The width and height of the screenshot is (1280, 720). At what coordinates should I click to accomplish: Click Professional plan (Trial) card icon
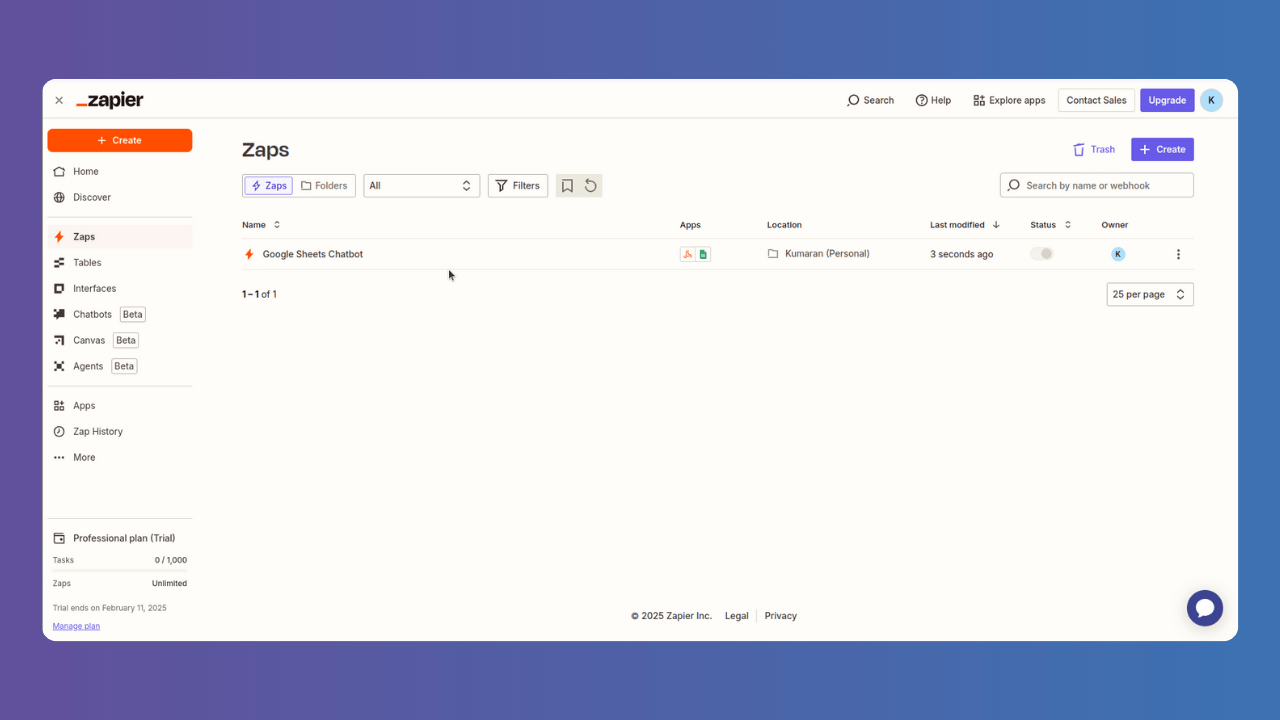point(59,538)
